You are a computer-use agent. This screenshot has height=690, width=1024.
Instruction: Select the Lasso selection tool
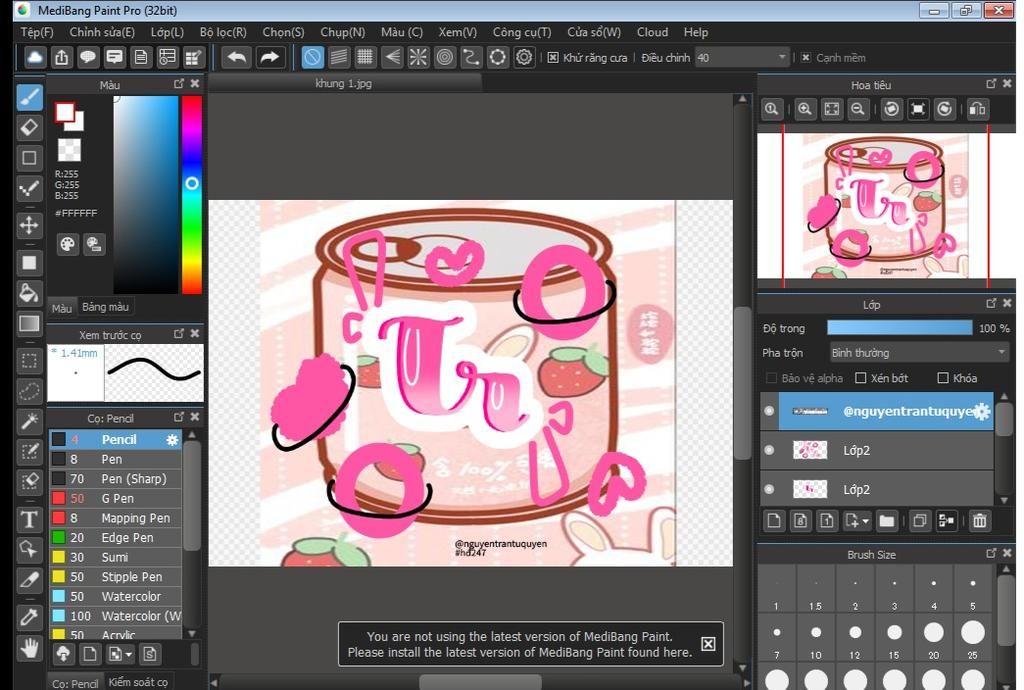29,391
